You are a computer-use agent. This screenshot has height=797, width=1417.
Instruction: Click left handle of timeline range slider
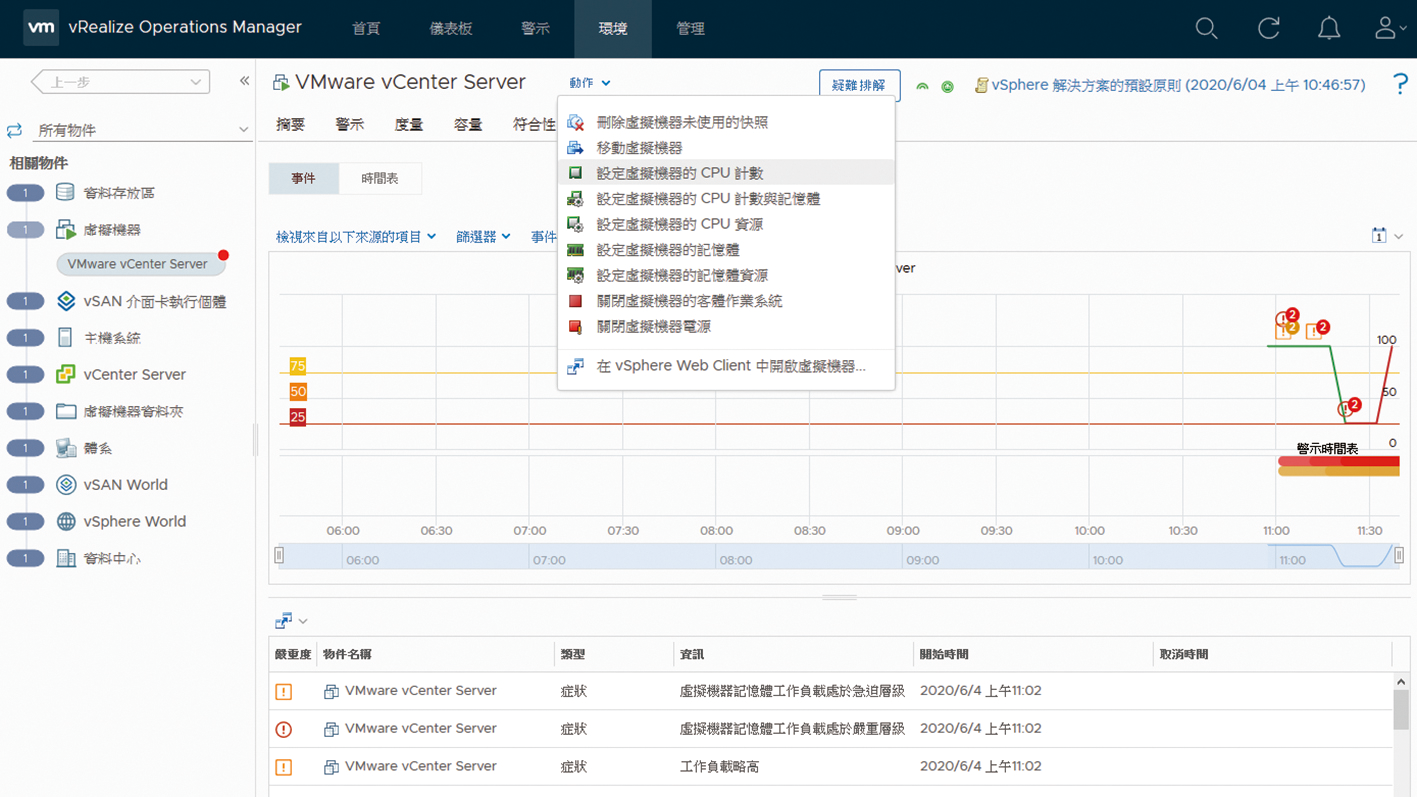pyautogui.click(x=279, y=556)
